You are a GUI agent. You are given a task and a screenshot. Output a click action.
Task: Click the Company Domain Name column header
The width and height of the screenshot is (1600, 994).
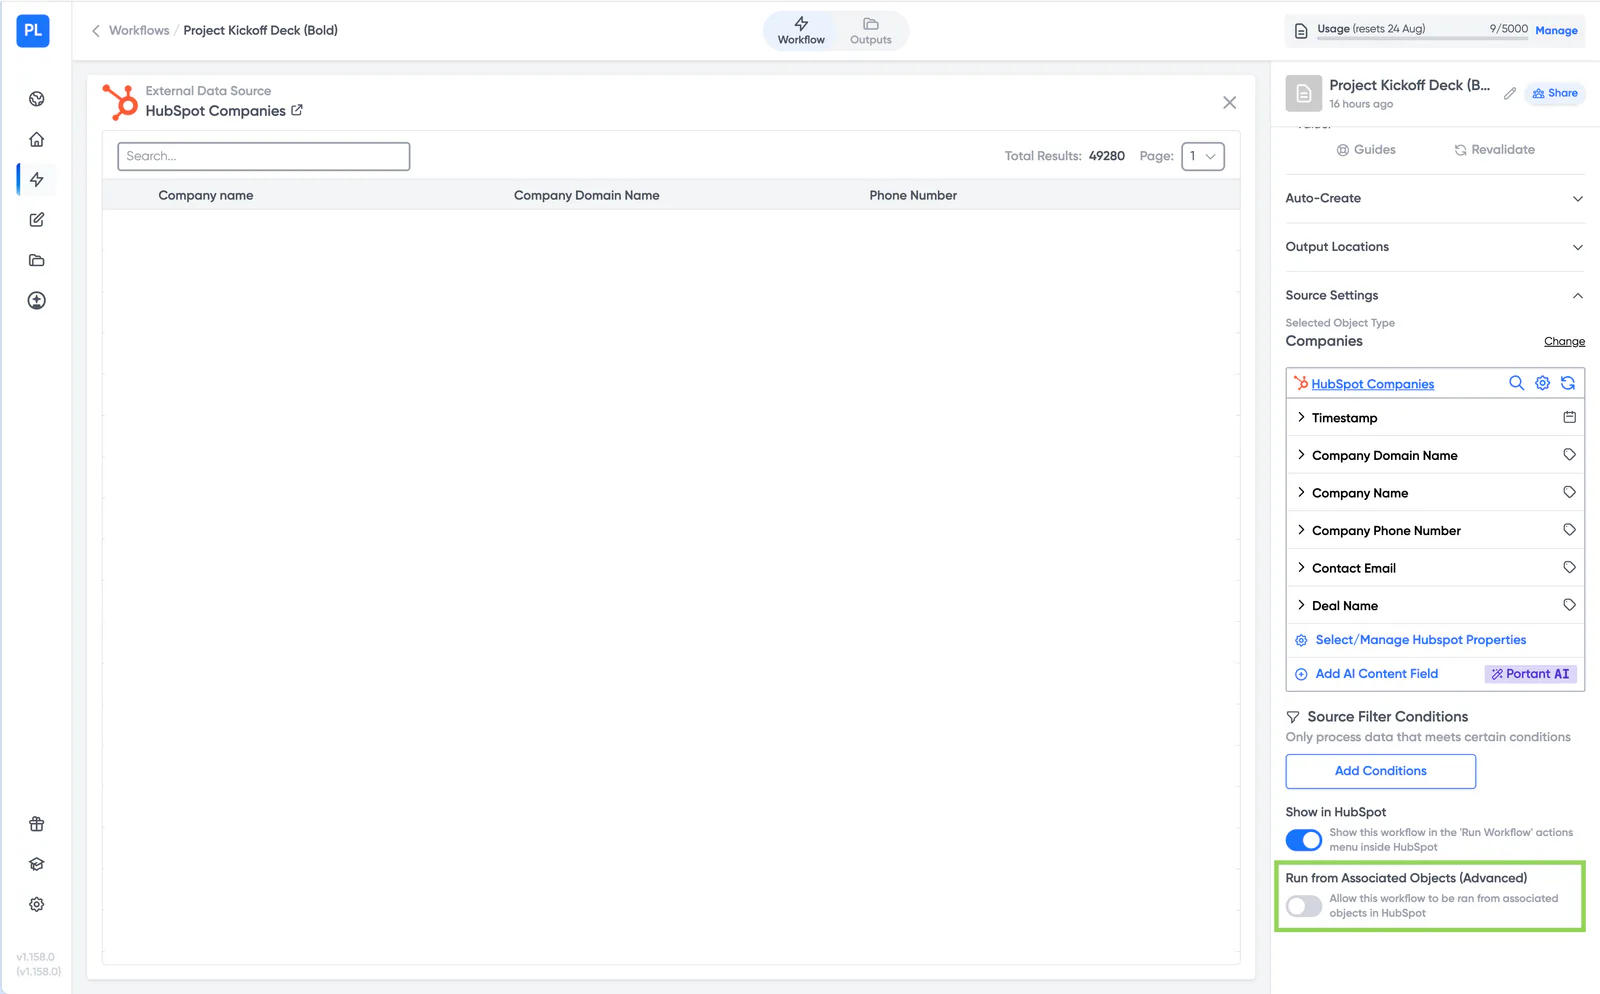click(587, 195)
